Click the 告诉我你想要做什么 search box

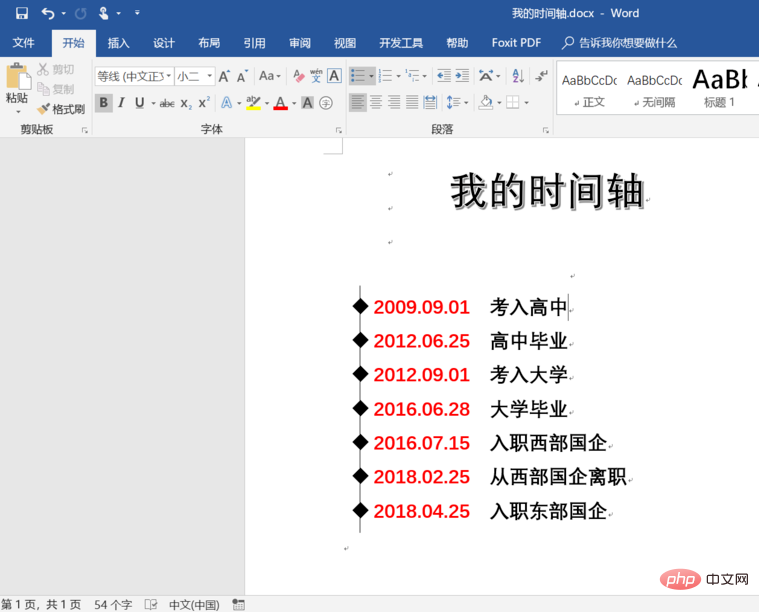[x=619, y=43]
